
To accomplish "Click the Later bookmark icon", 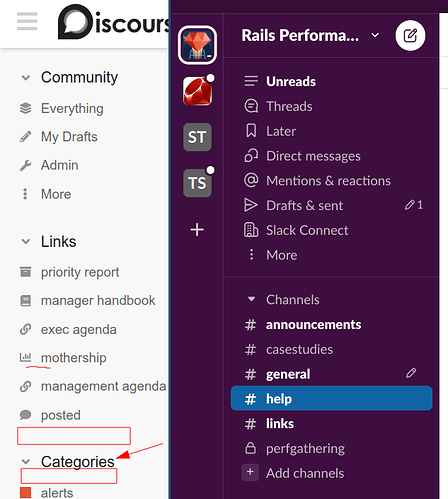I will click(251, 131).
